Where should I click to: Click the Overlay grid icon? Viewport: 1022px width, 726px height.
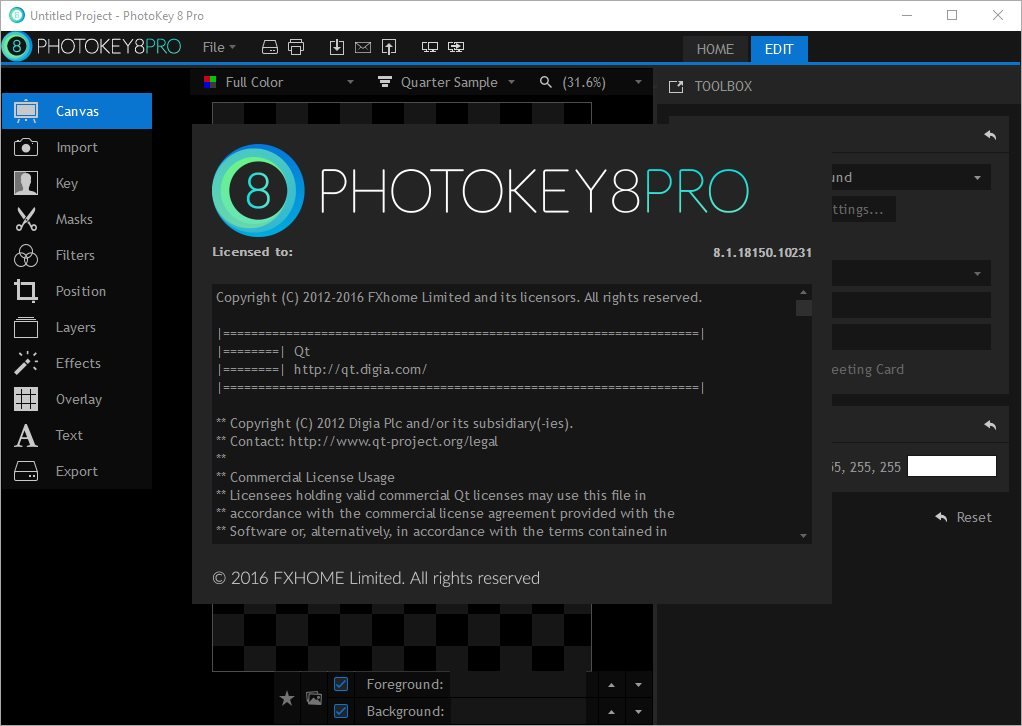click(26, 399)
